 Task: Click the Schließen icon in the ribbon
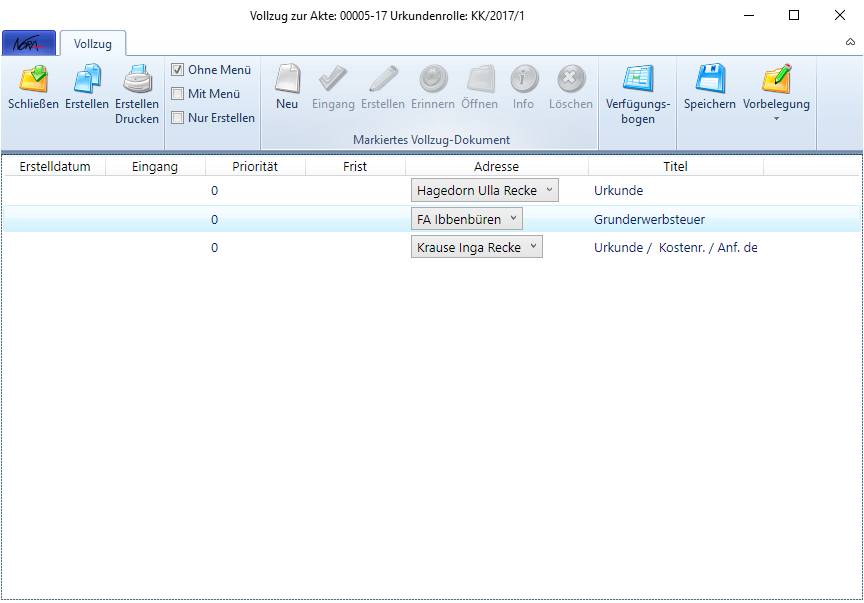pyautogui.click(x=33, y=80)
